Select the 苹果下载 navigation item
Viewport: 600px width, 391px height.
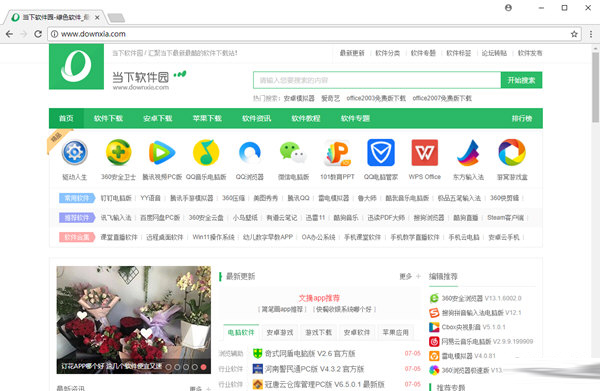point(207,118)
